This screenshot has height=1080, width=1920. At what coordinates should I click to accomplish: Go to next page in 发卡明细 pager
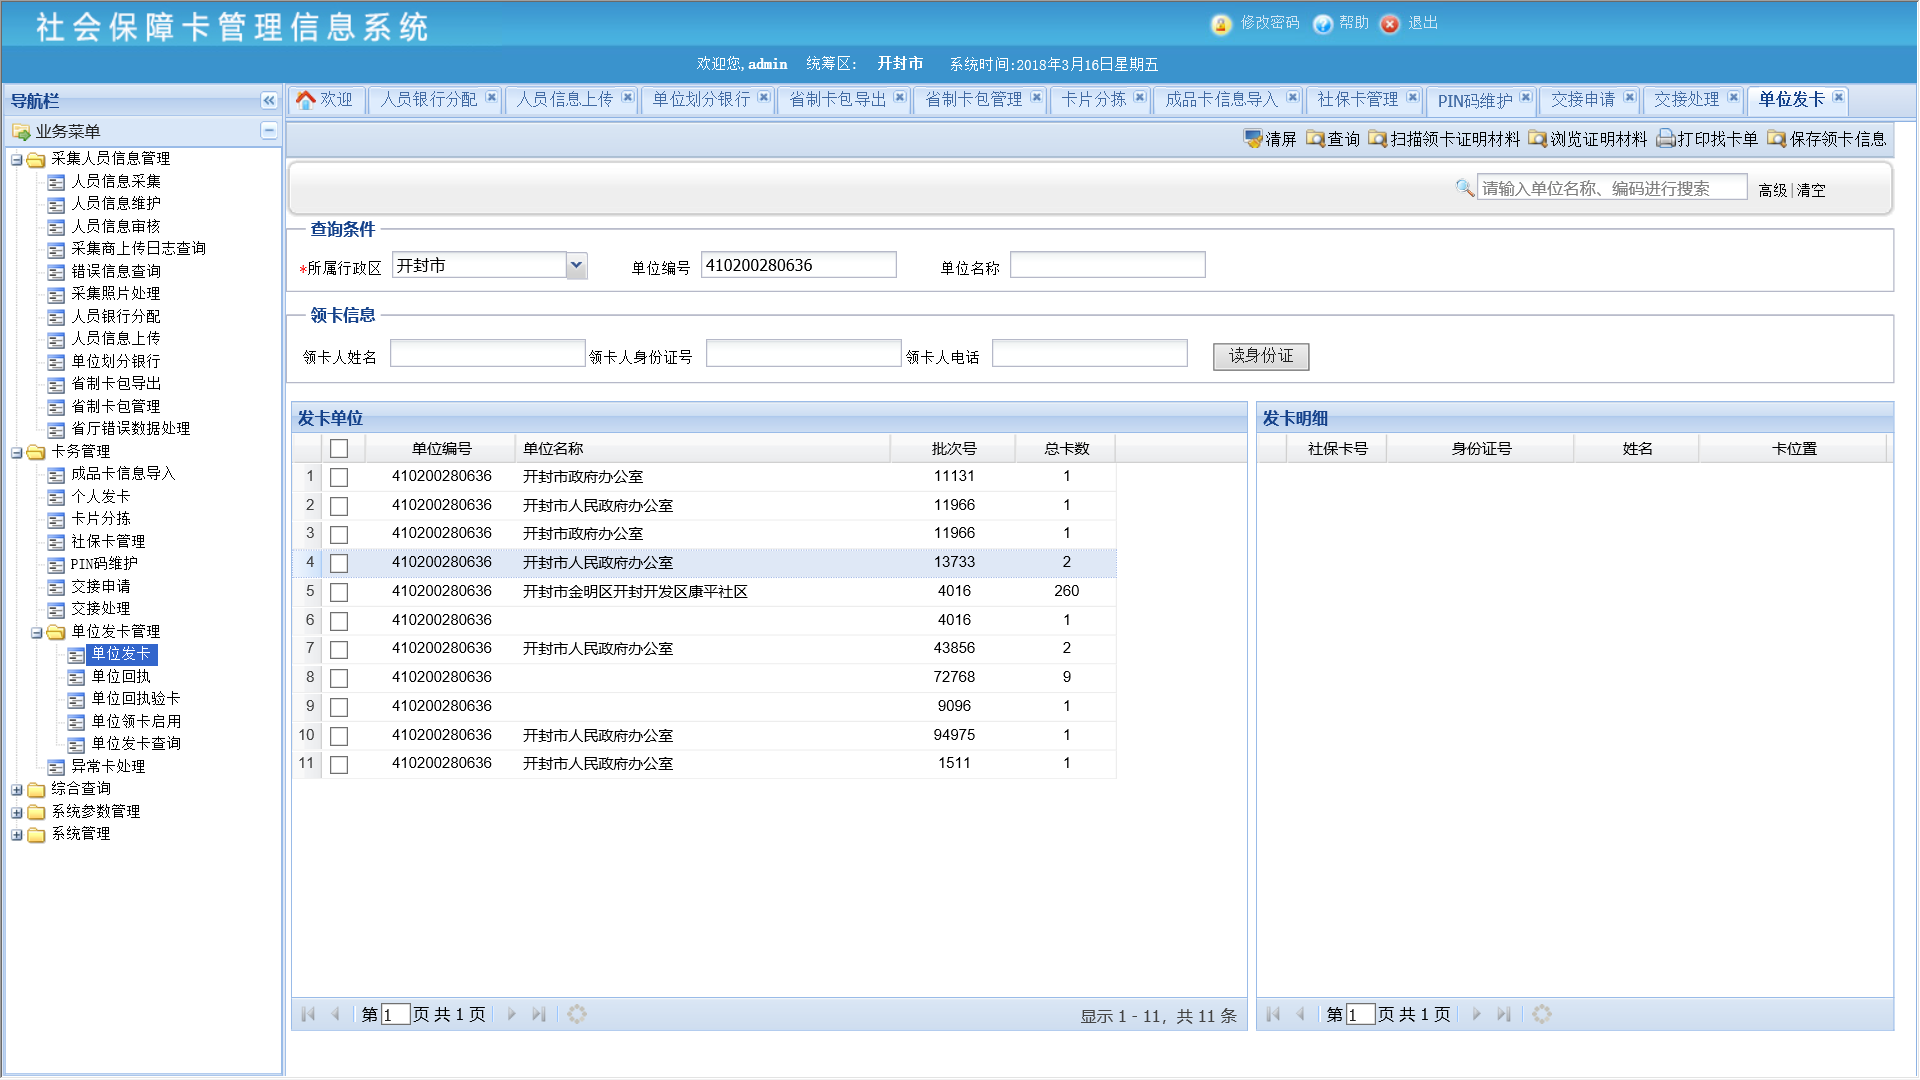1477,1014
